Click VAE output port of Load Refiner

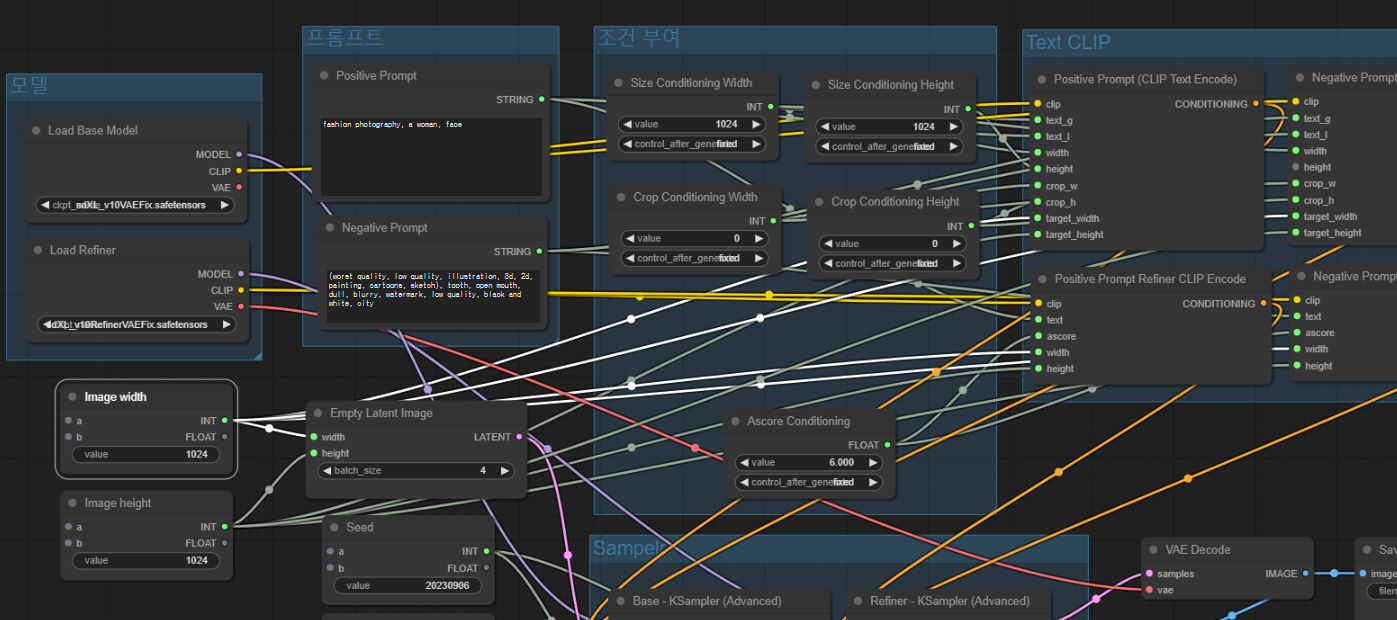coord(240,307)
